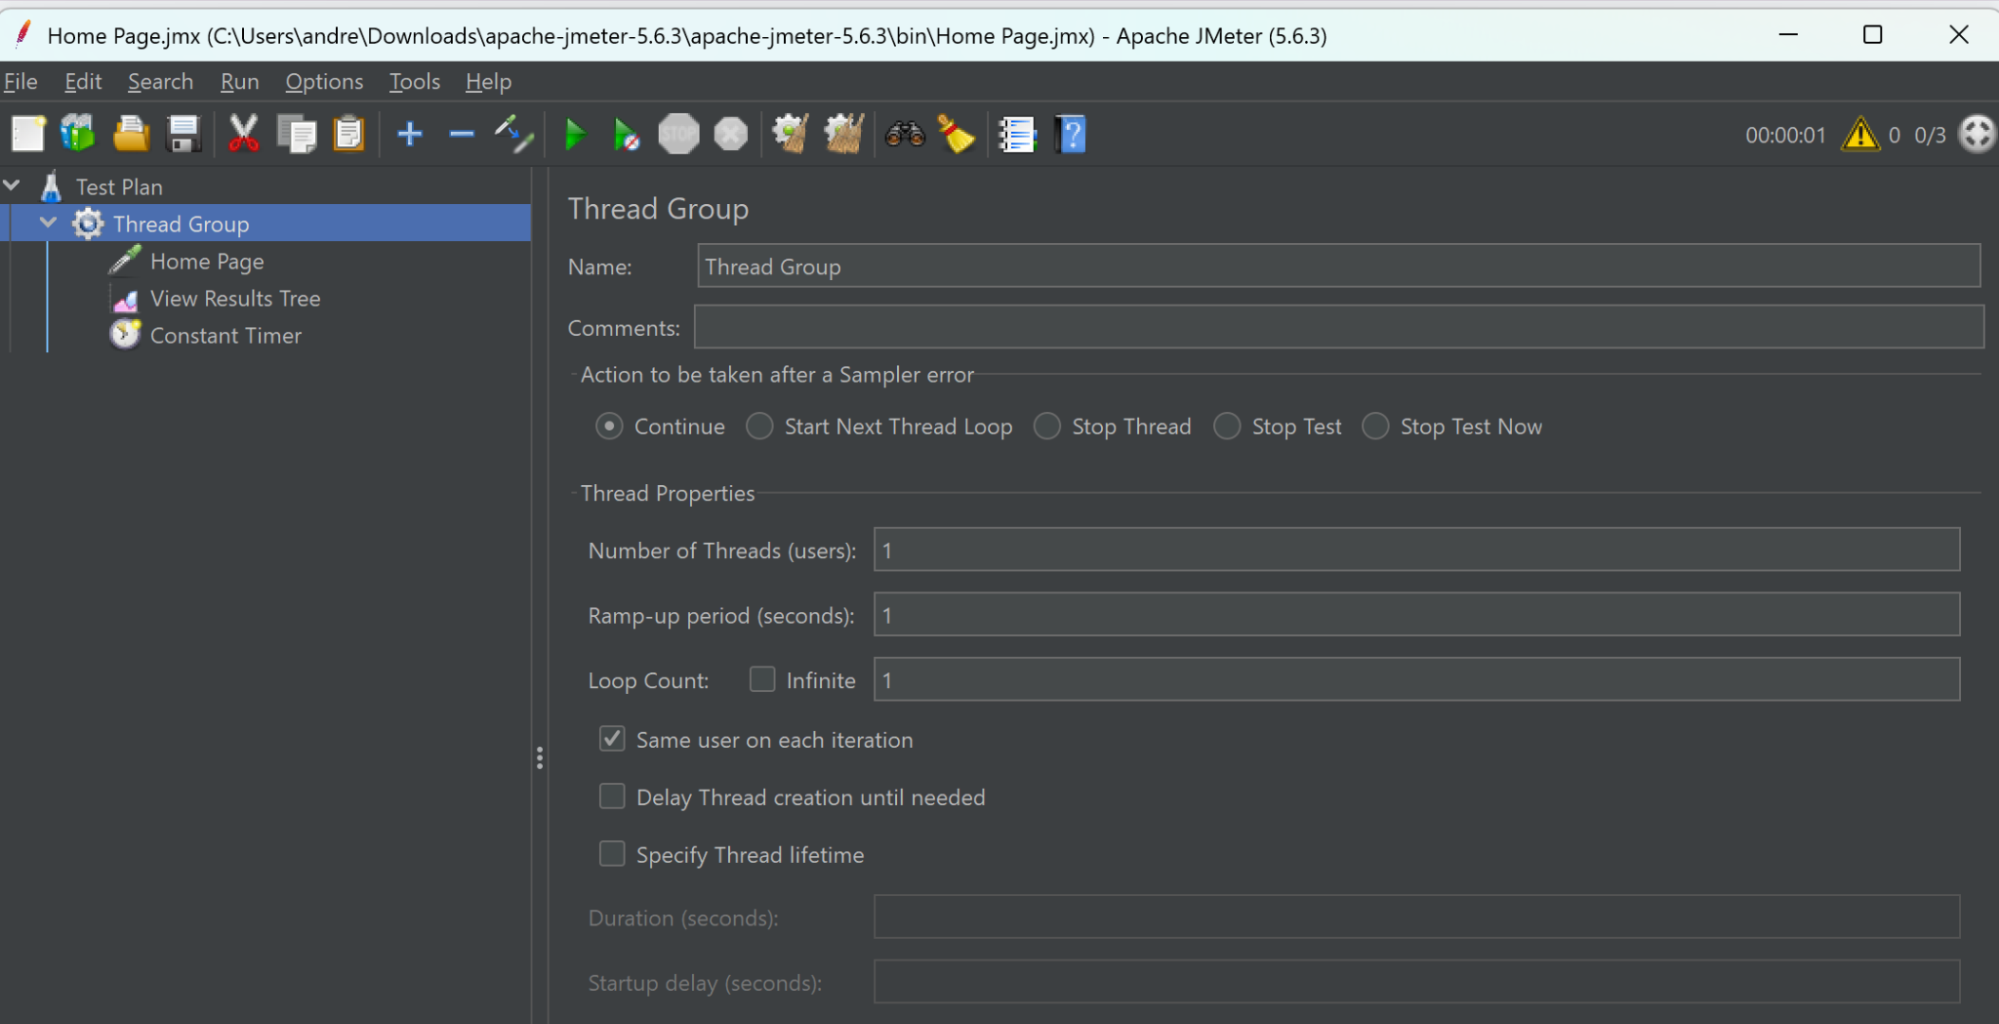Select Start Next Thread Loop option
Viewport: 1999px width, 1024px height.
pos(760,426)
